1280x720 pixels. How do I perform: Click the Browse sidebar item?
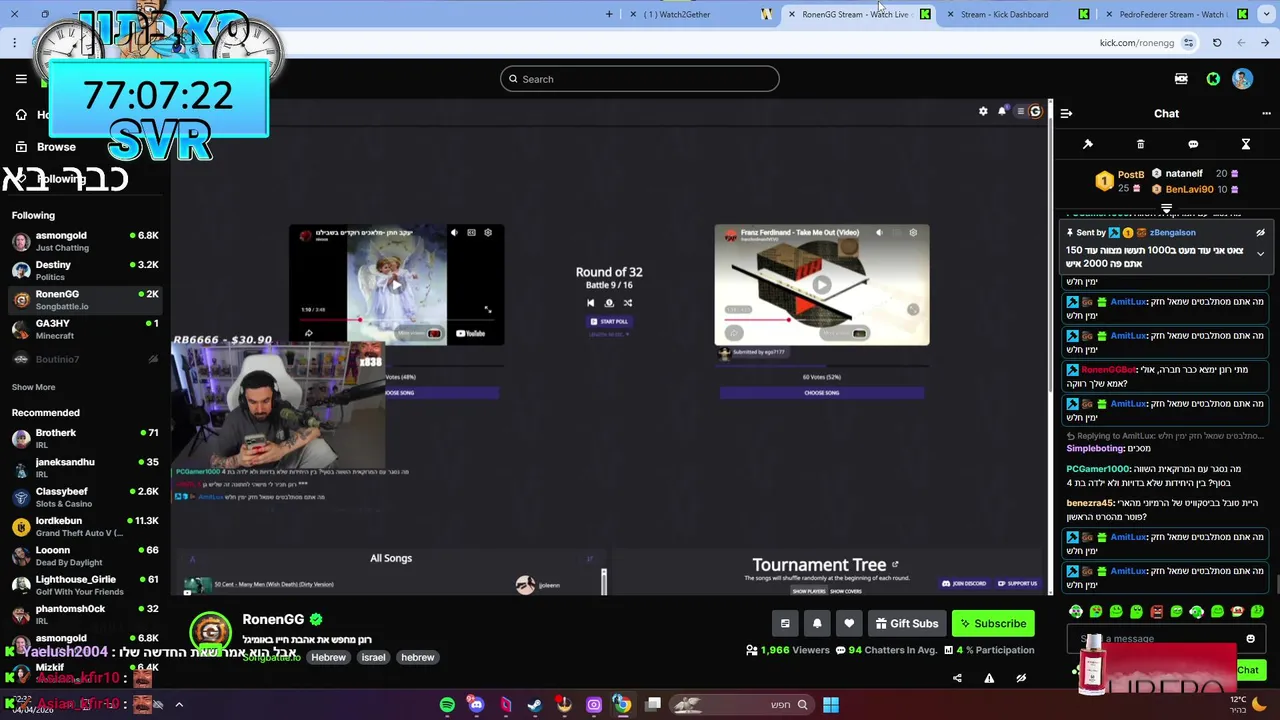(56, 147)
